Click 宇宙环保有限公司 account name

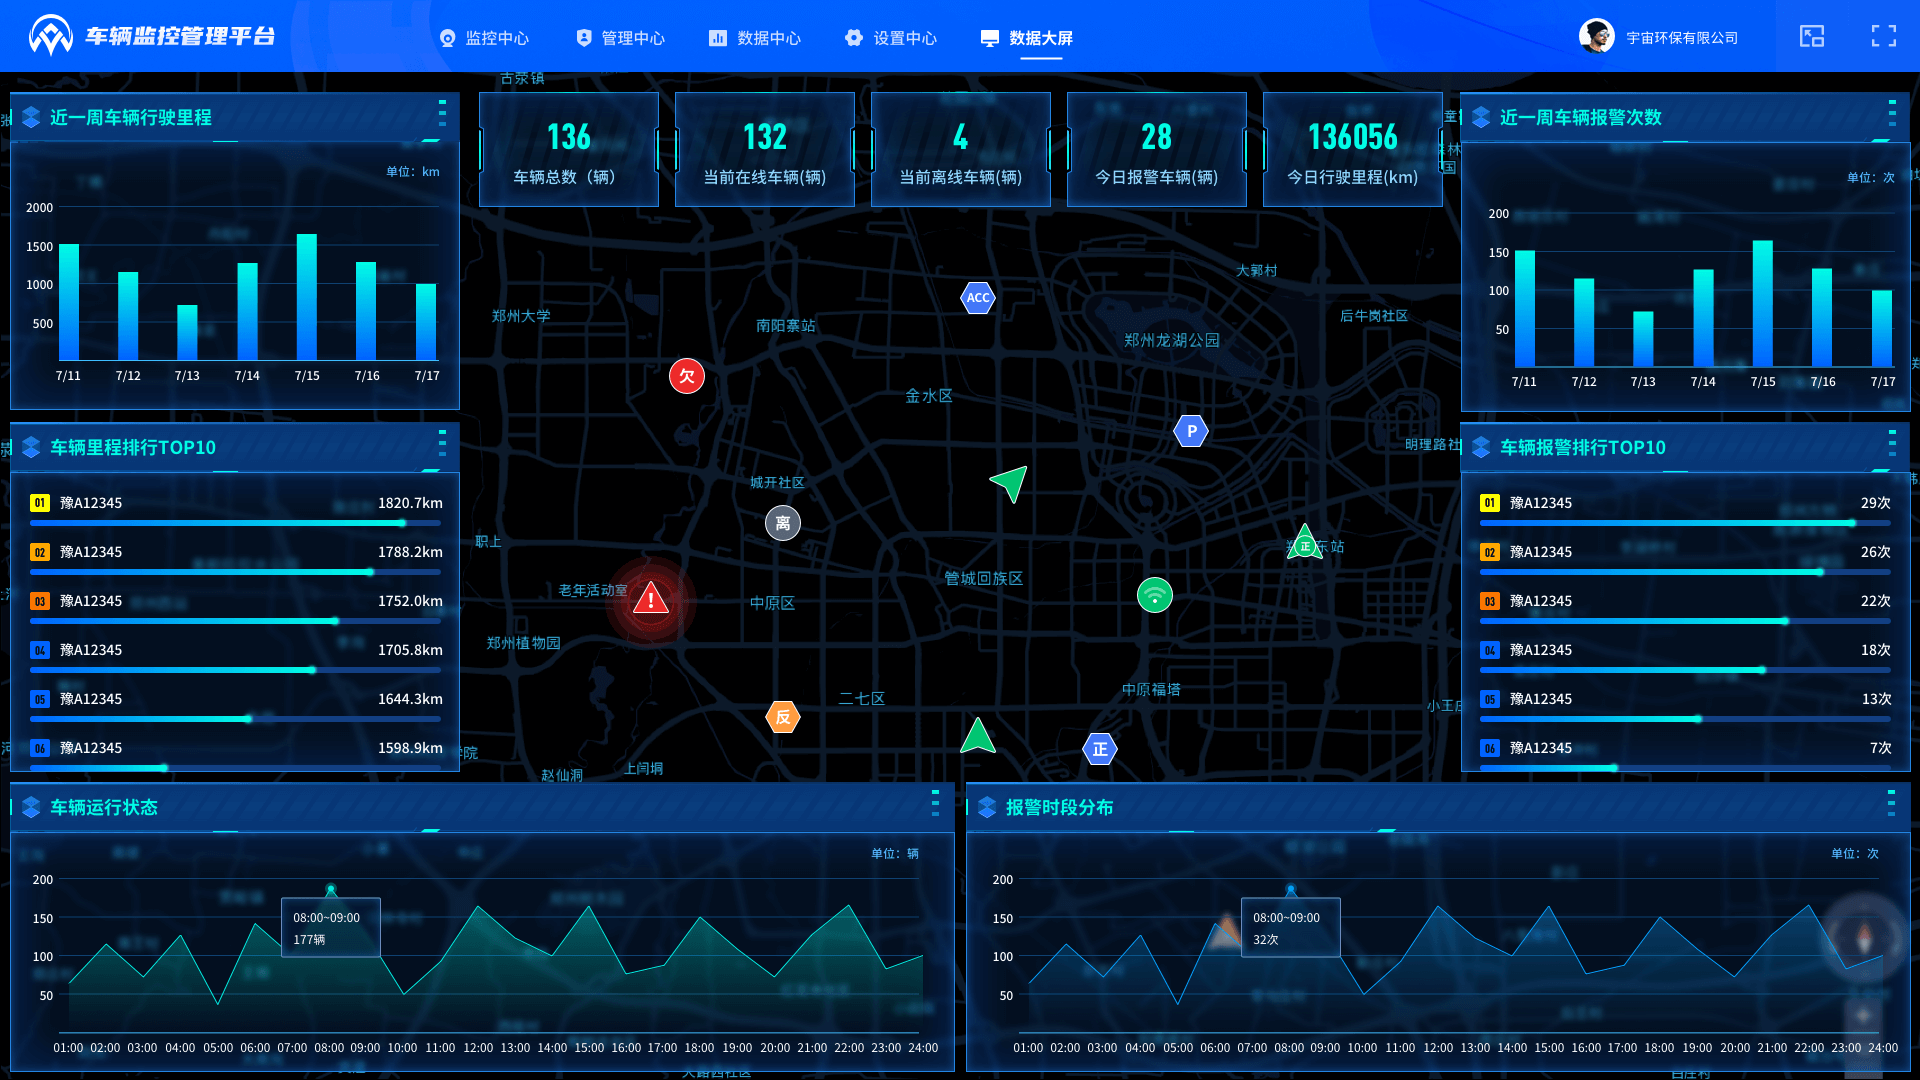click(1682, 38)
